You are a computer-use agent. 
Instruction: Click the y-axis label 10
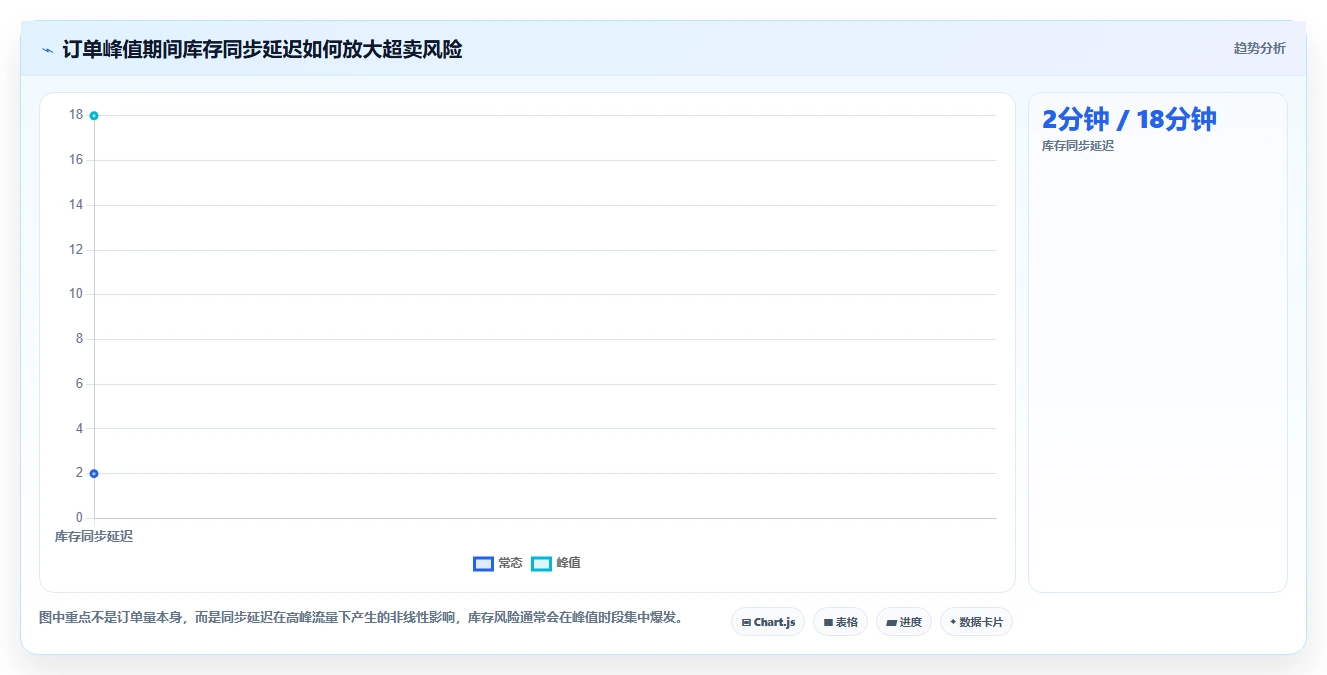coord(76,294)
